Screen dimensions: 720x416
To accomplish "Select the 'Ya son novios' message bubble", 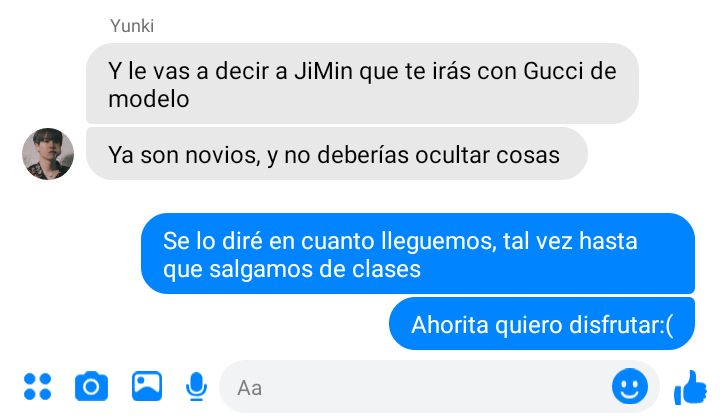I will tap(337, 154).
